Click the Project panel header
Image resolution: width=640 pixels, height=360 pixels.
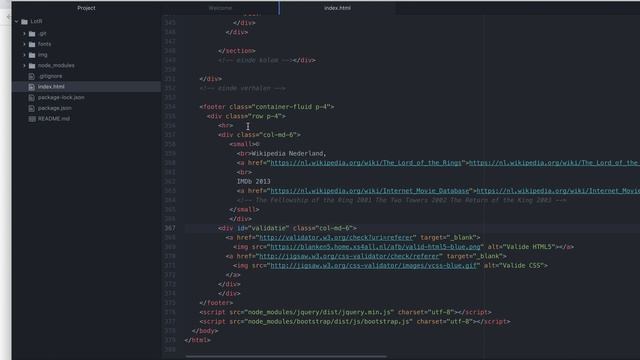(x=86, y=8)
